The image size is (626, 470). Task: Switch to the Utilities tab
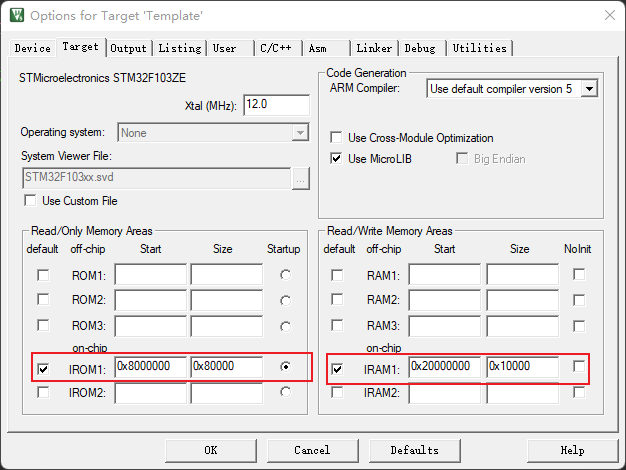click(479, 48)
